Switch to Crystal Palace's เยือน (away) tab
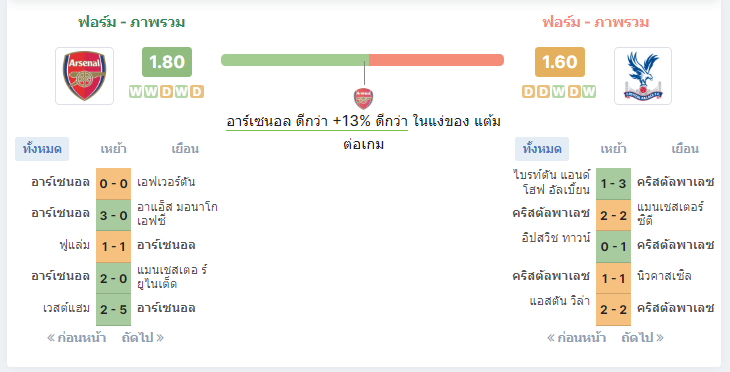 coord(685,149)
